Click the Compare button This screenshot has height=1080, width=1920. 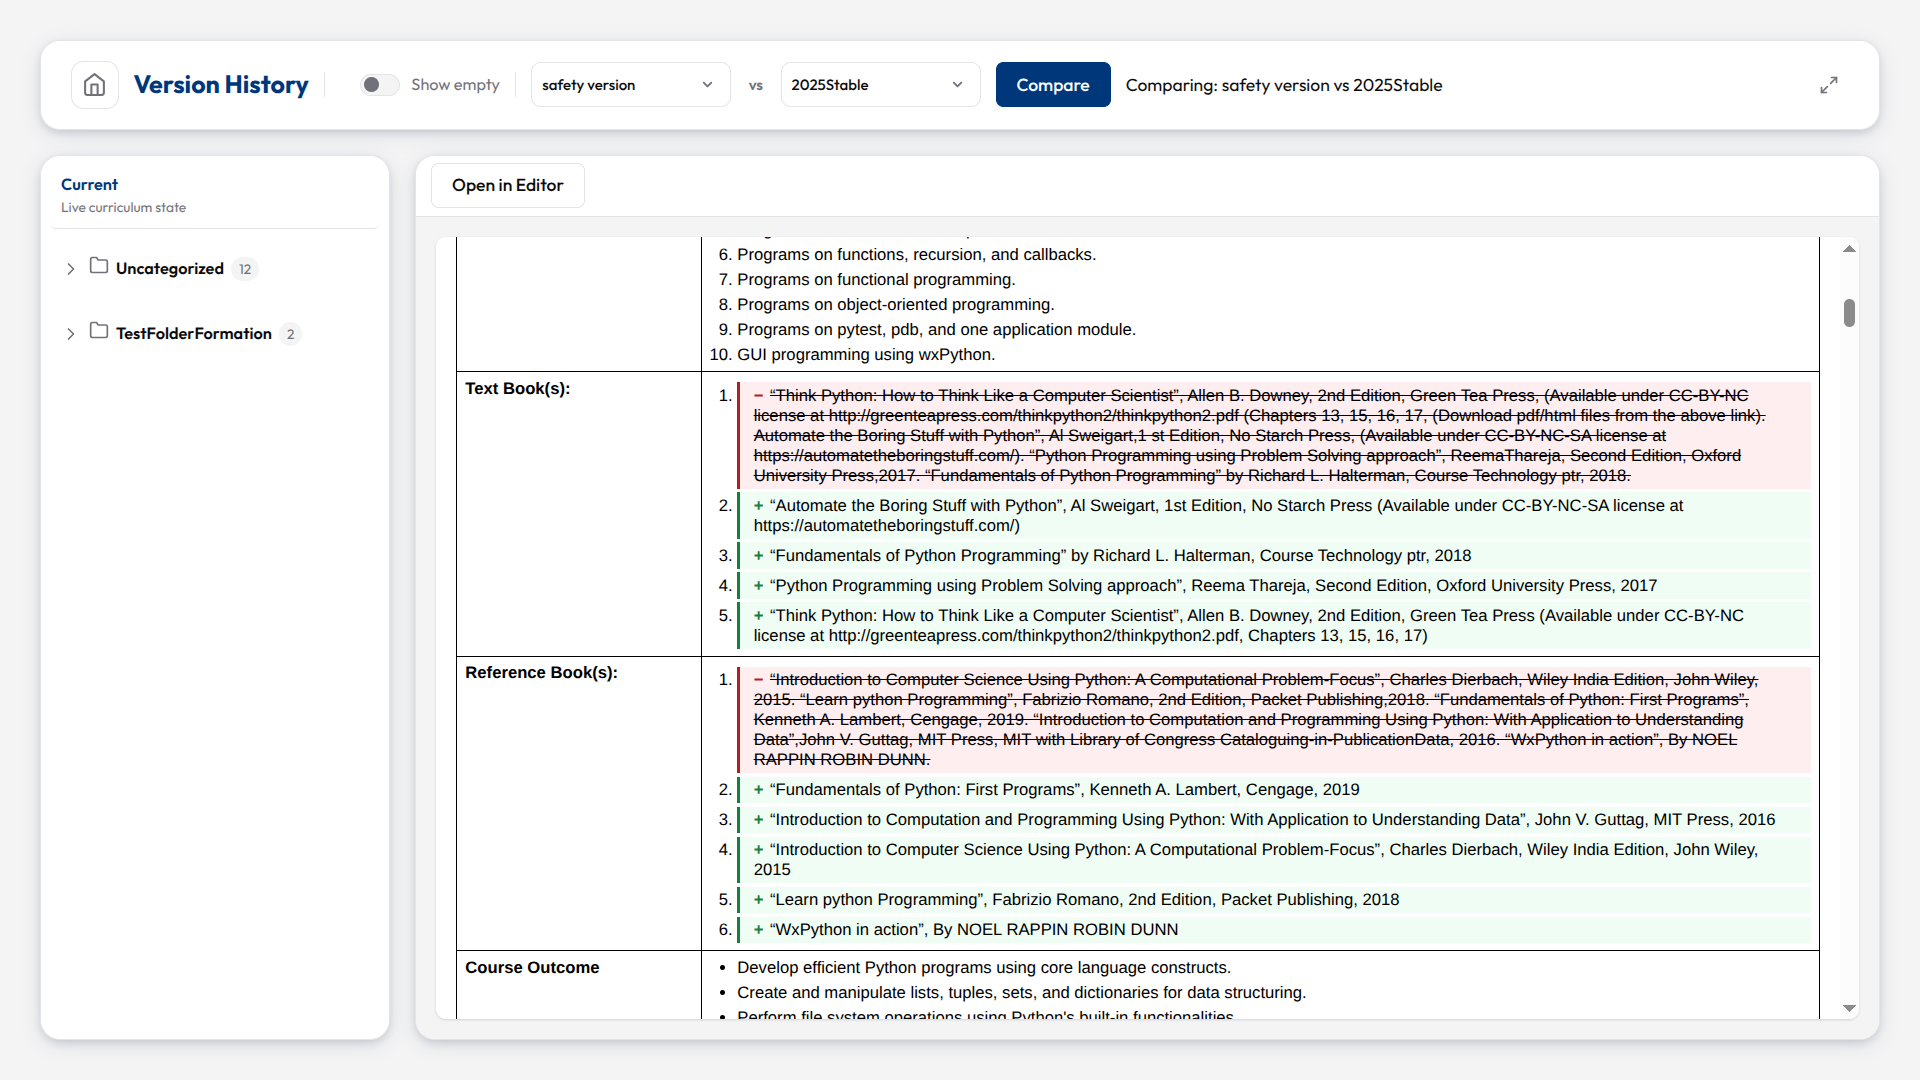(1053, 85)
